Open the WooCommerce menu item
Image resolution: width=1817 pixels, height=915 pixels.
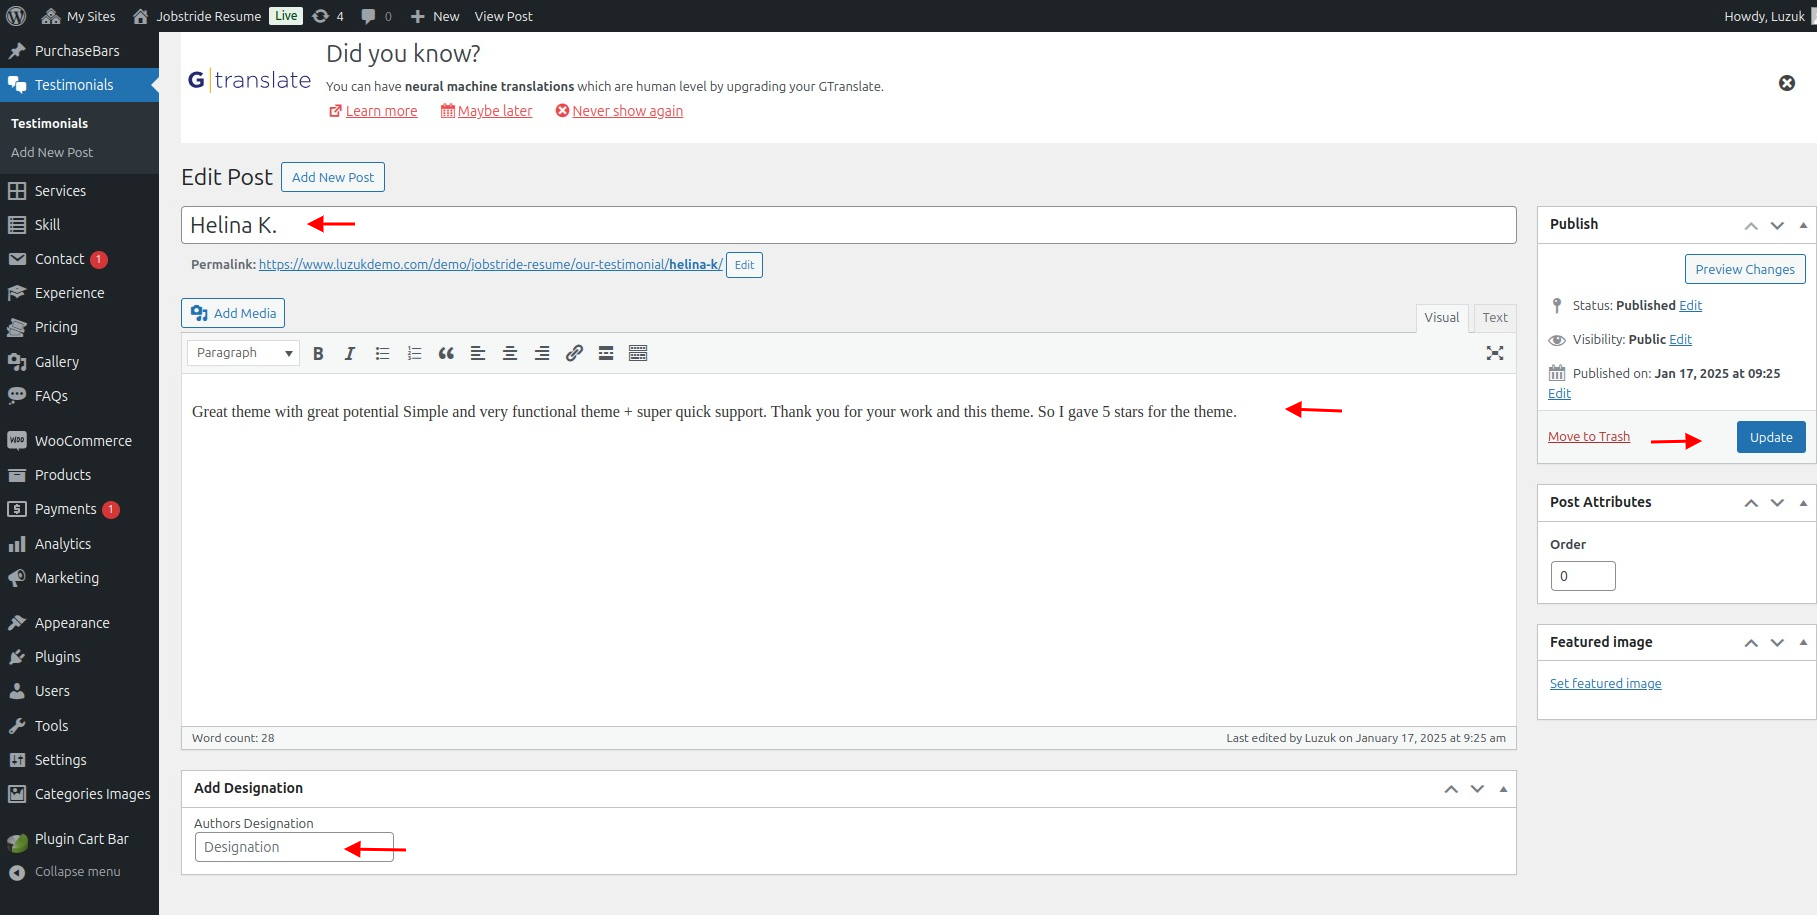[x=83, y=441]
